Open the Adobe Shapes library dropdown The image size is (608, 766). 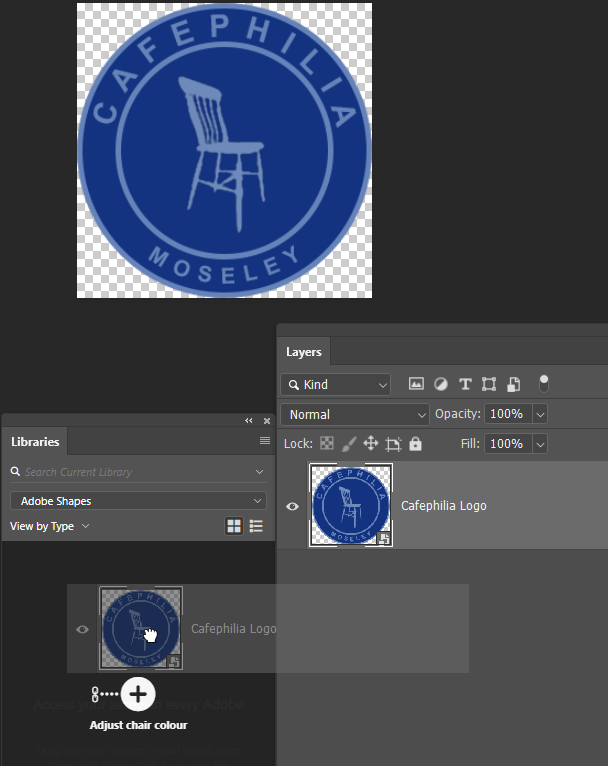tap(138, 501)
